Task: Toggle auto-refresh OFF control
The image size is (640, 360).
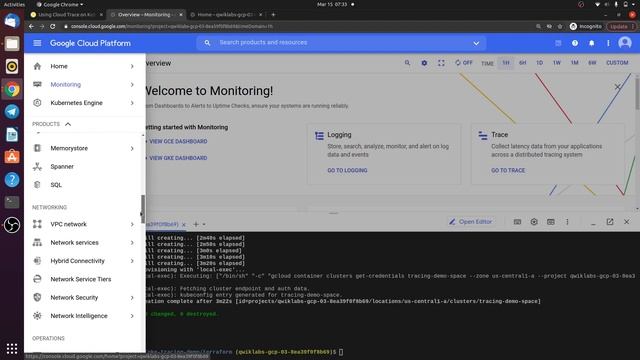Action: click(464, 63)
